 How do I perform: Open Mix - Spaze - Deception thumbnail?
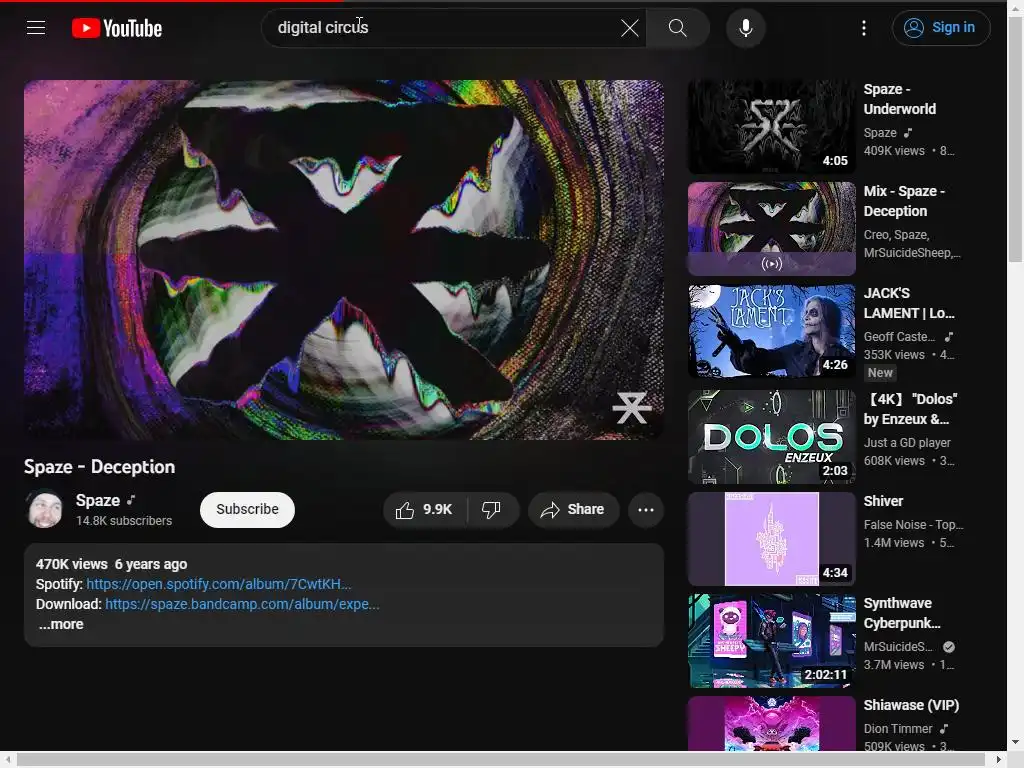point(772,229)
